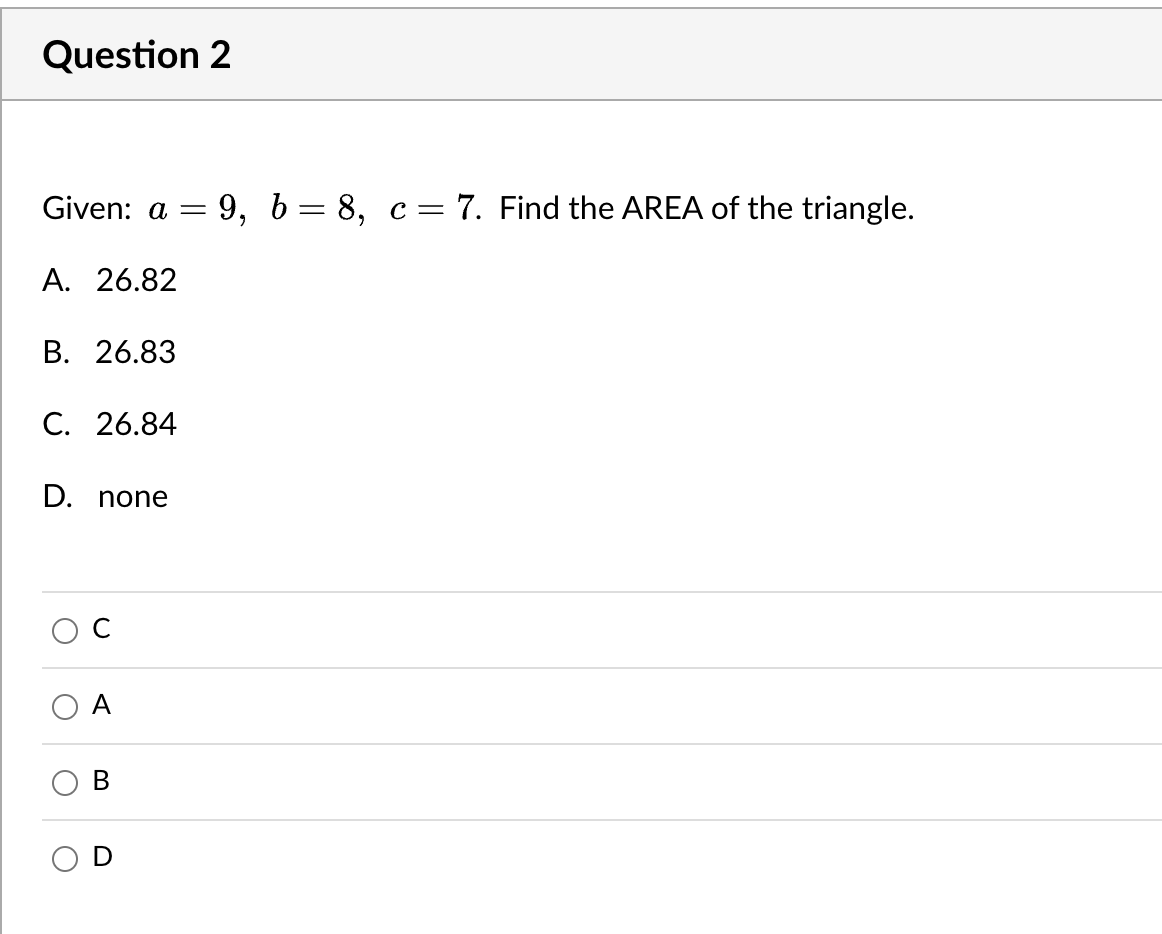Select the radio button labeled C
This screenshot has height=934, width=1162.
(x=64, y=630)
